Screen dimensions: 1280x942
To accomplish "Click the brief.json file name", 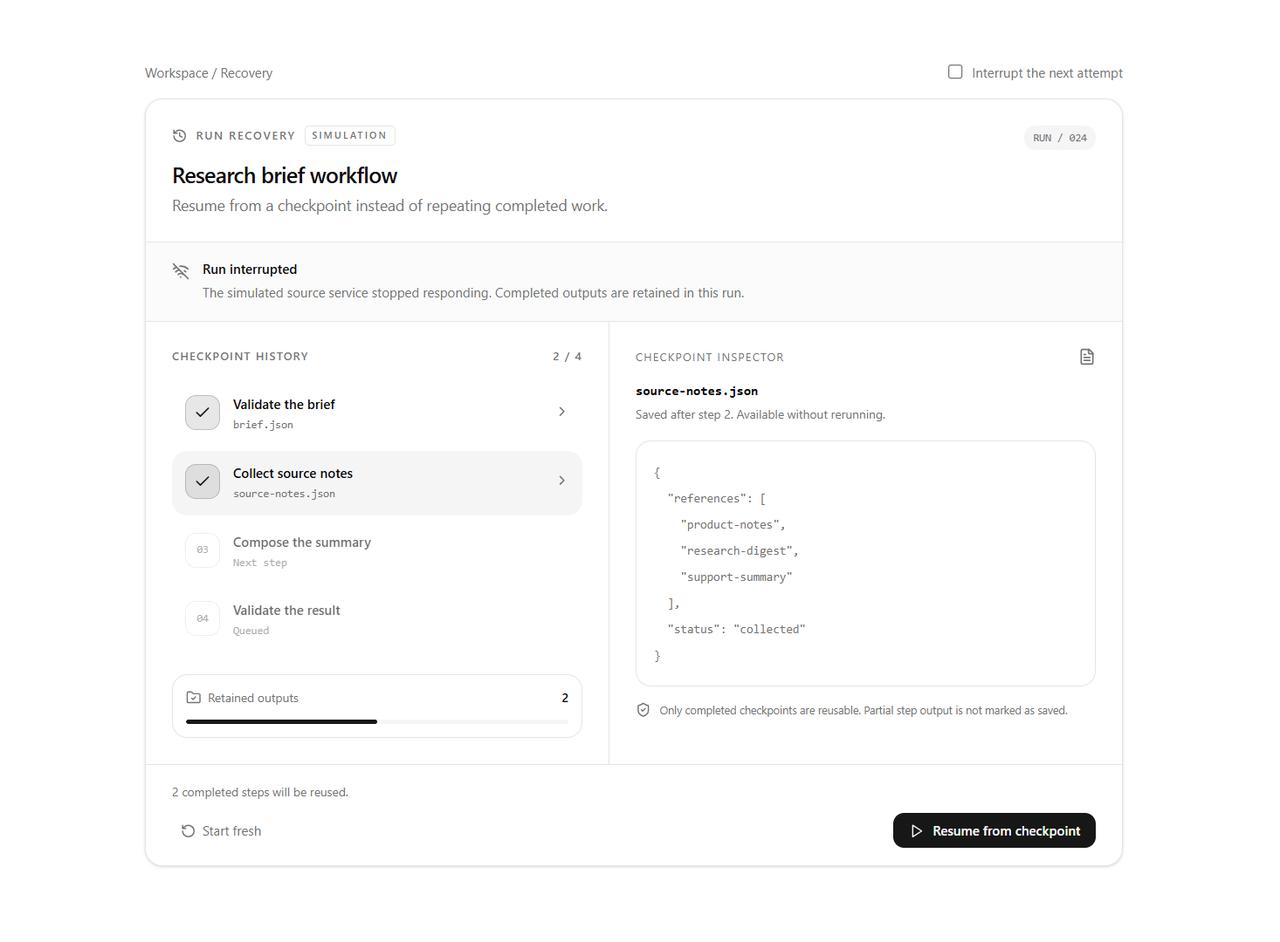I will (263, 425).
